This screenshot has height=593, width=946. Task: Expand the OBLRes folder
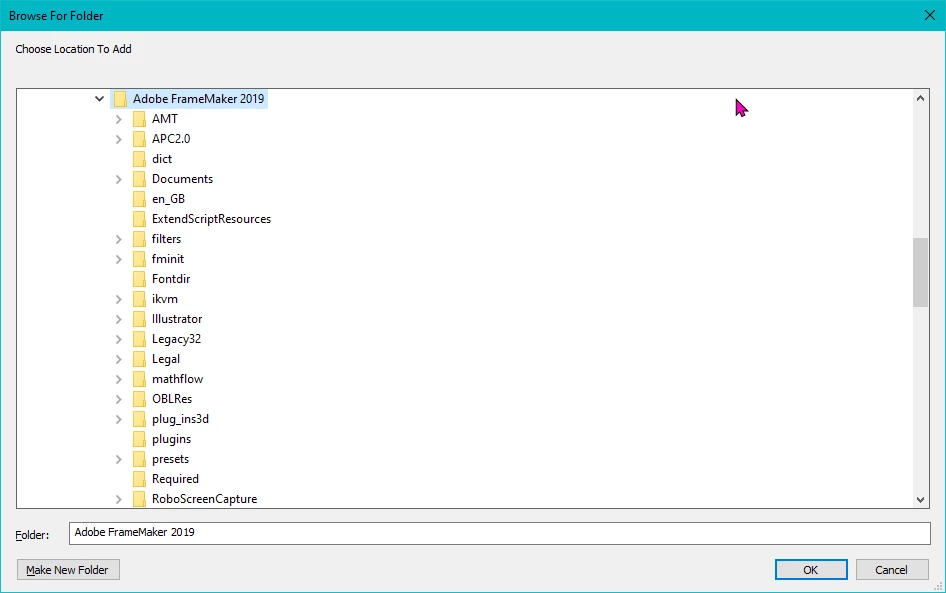coord(119,399)
